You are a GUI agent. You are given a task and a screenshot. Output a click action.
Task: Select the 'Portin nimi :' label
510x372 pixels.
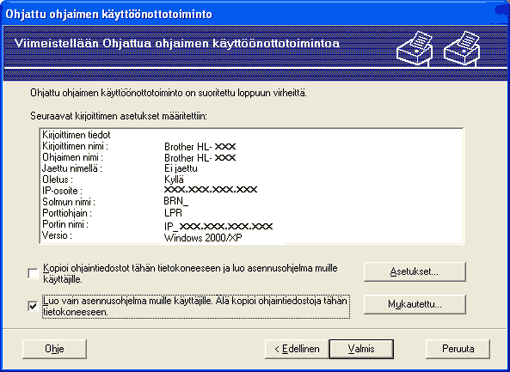pyautogui.click(x=65, y=224)
